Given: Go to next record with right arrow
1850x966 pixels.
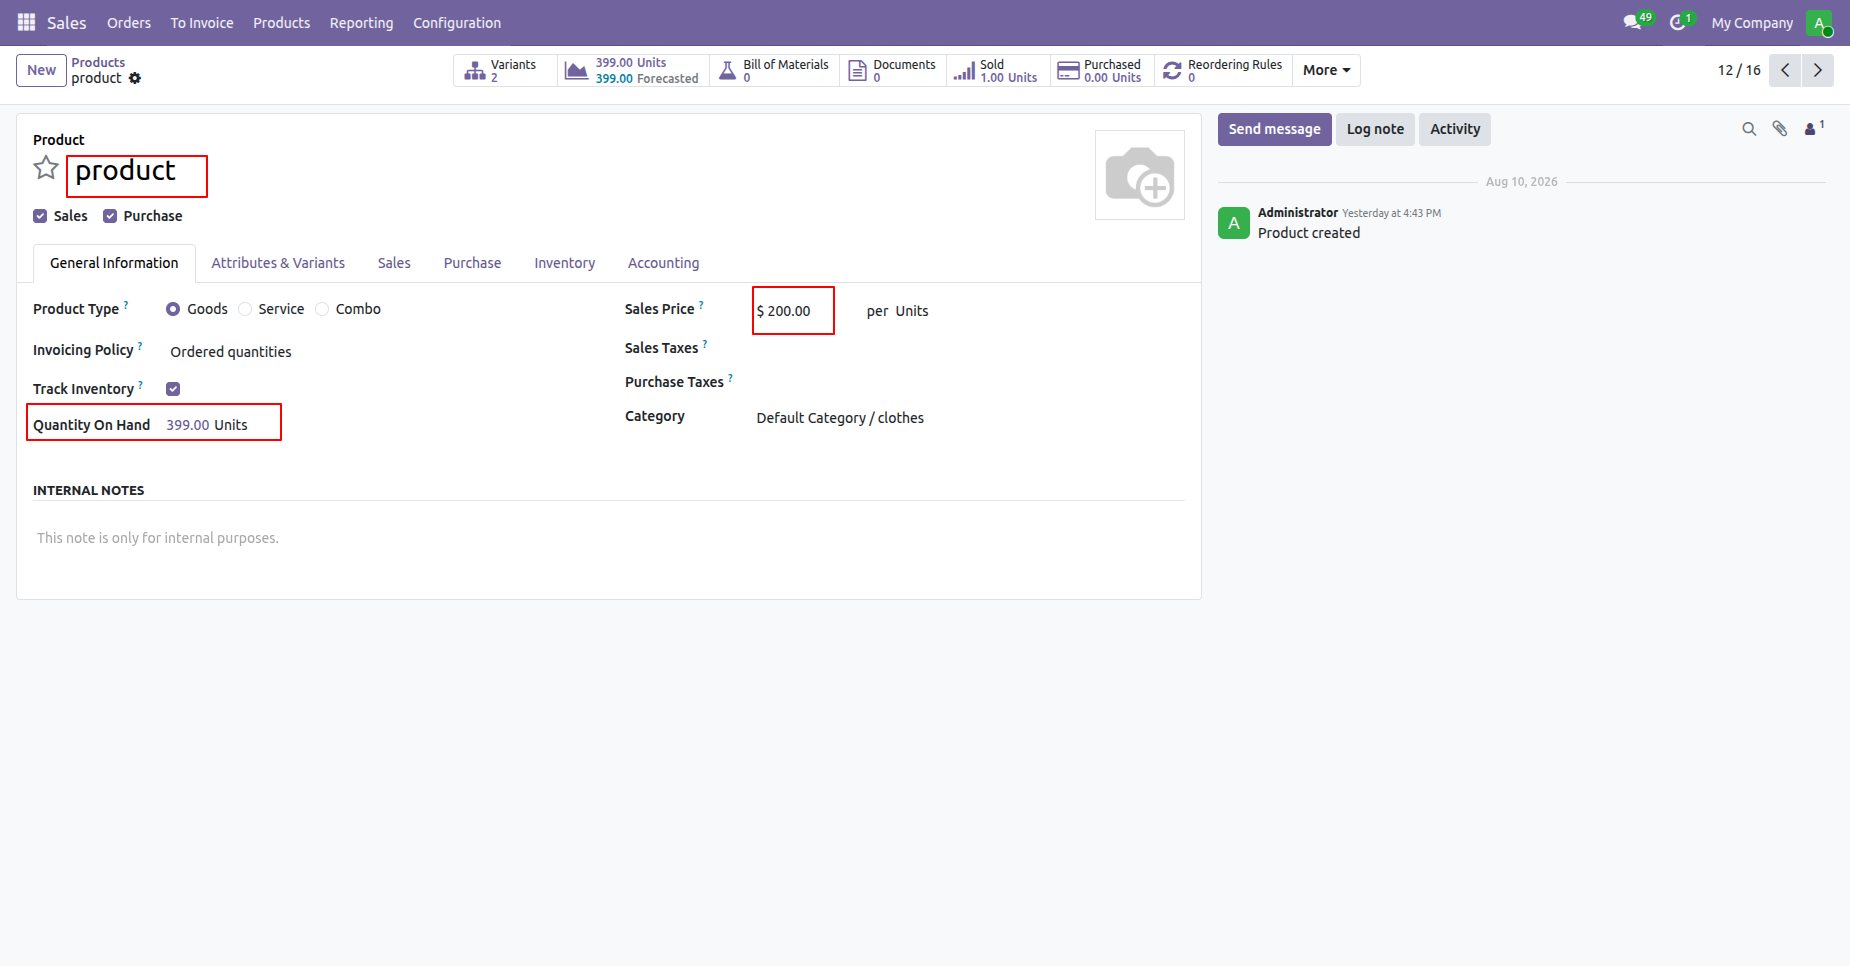Looking at the screenshot, I should (x=1818, y=70).
